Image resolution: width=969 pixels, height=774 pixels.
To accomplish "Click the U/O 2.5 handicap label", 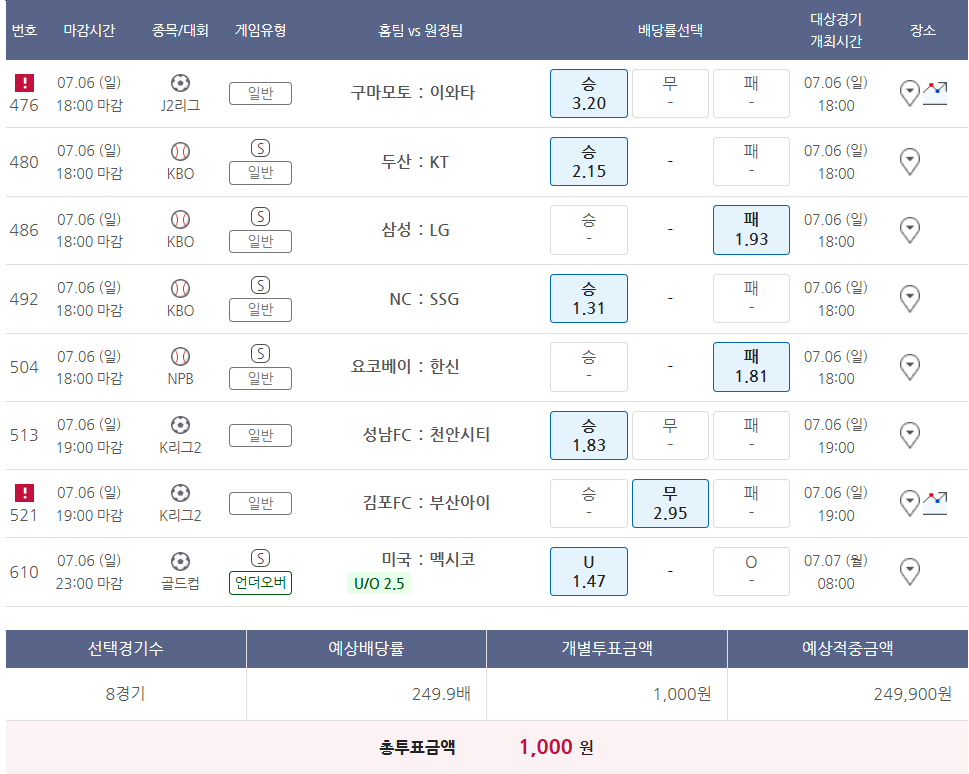I will [x=379, y=583].
